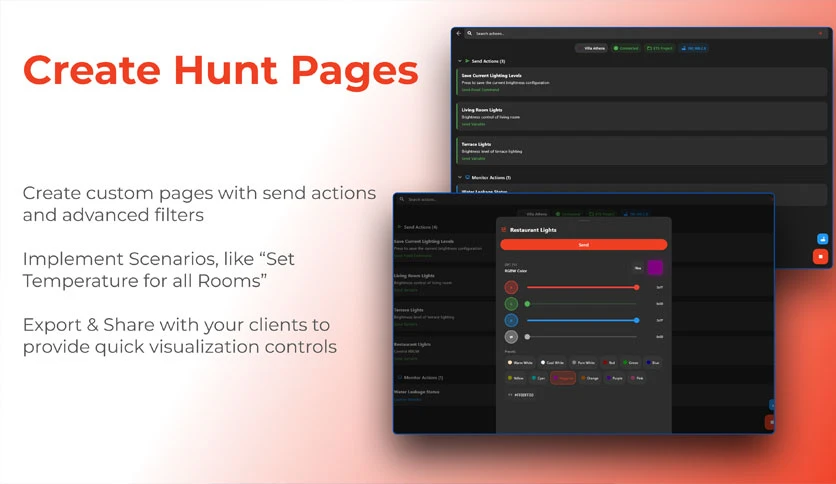Image resolution: width=836 pixels, height=484 pixels.
Task: Click the Monitor Actions (1) header in front window
Action: click(420, 377)
